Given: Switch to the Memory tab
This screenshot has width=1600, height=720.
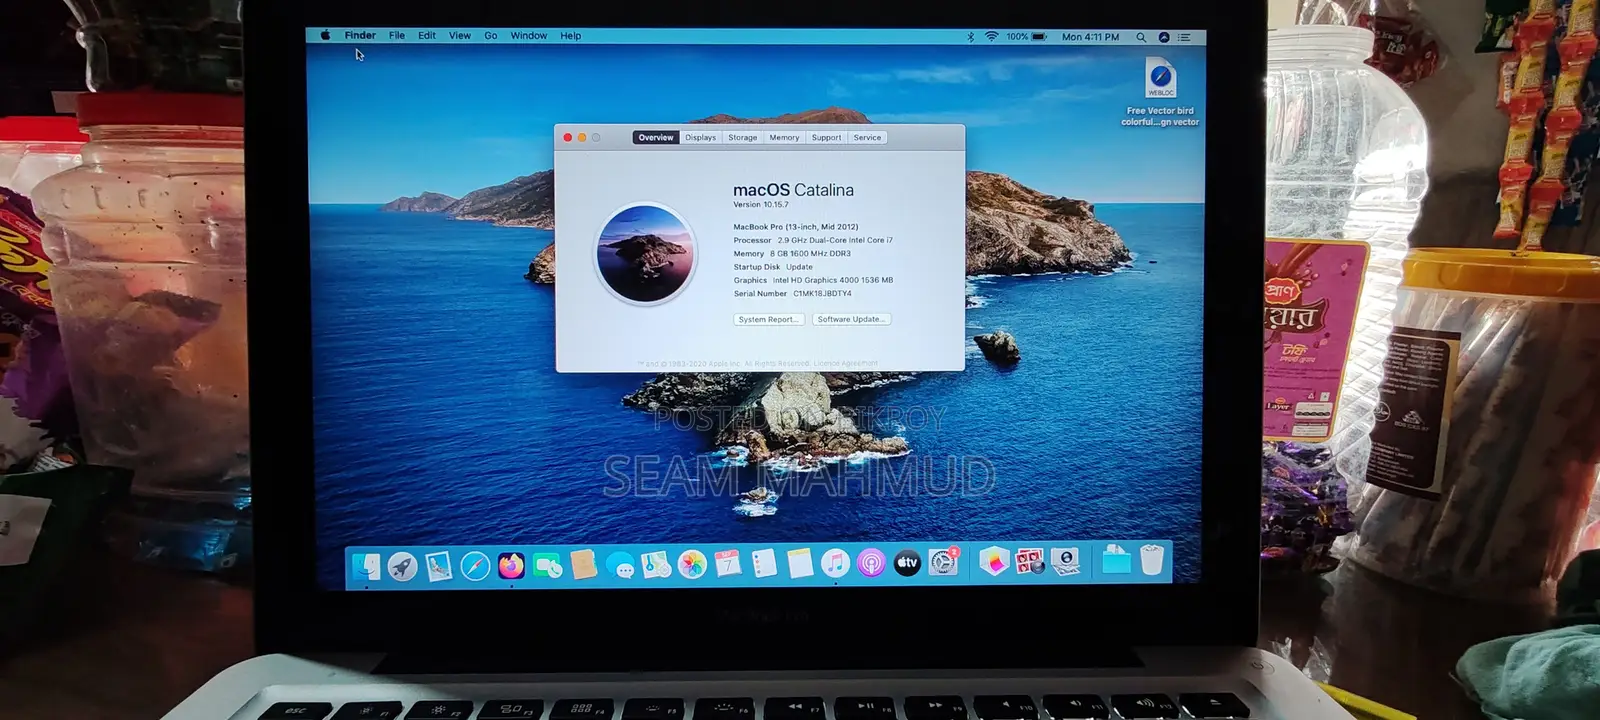Looking at the screenshot, I should click(x=784, y=137).
